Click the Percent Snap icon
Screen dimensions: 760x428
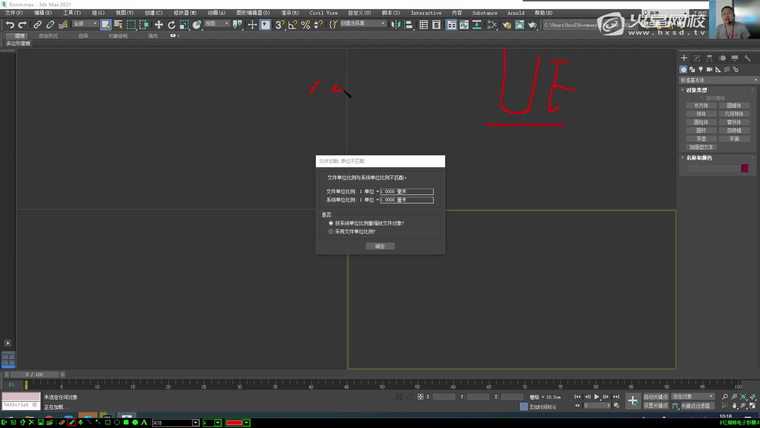click(305, 24)
